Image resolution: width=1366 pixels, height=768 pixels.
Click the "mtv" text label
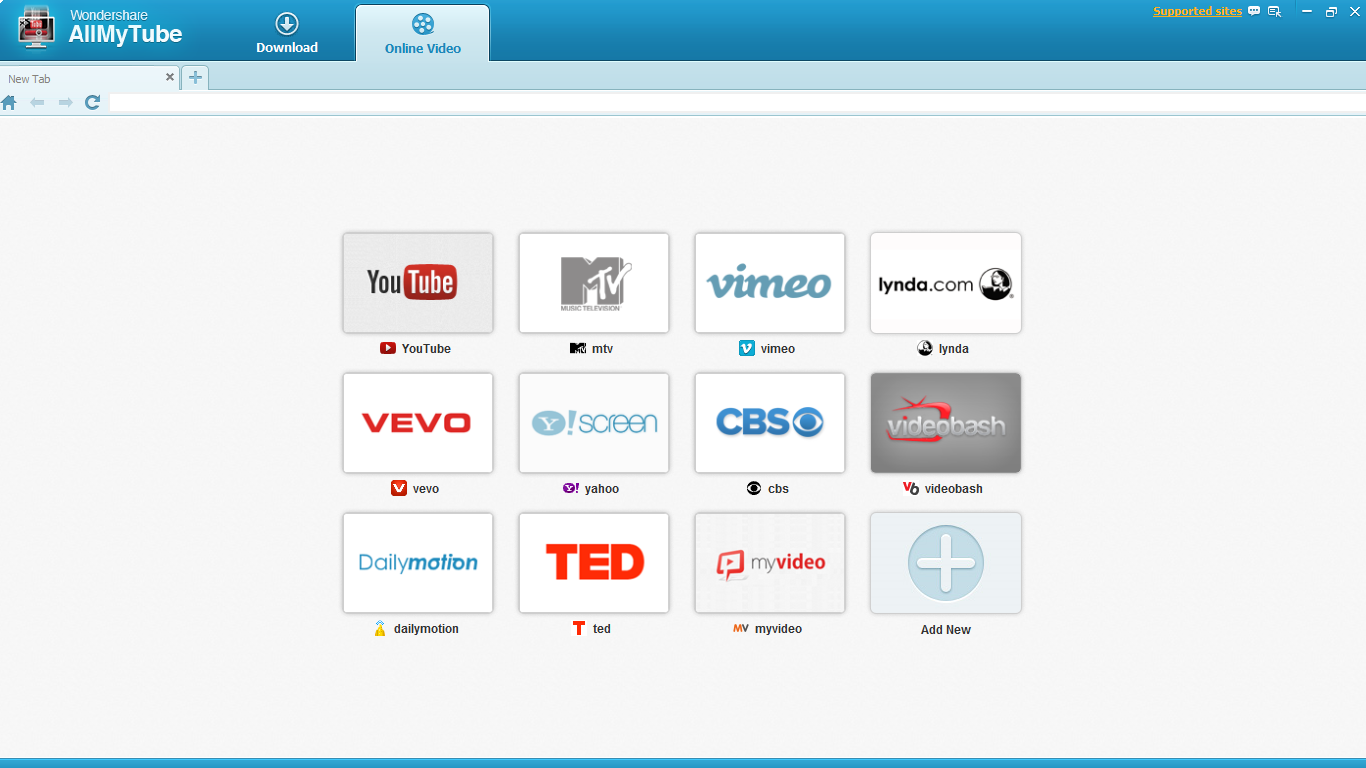click(x=602, y=349)
